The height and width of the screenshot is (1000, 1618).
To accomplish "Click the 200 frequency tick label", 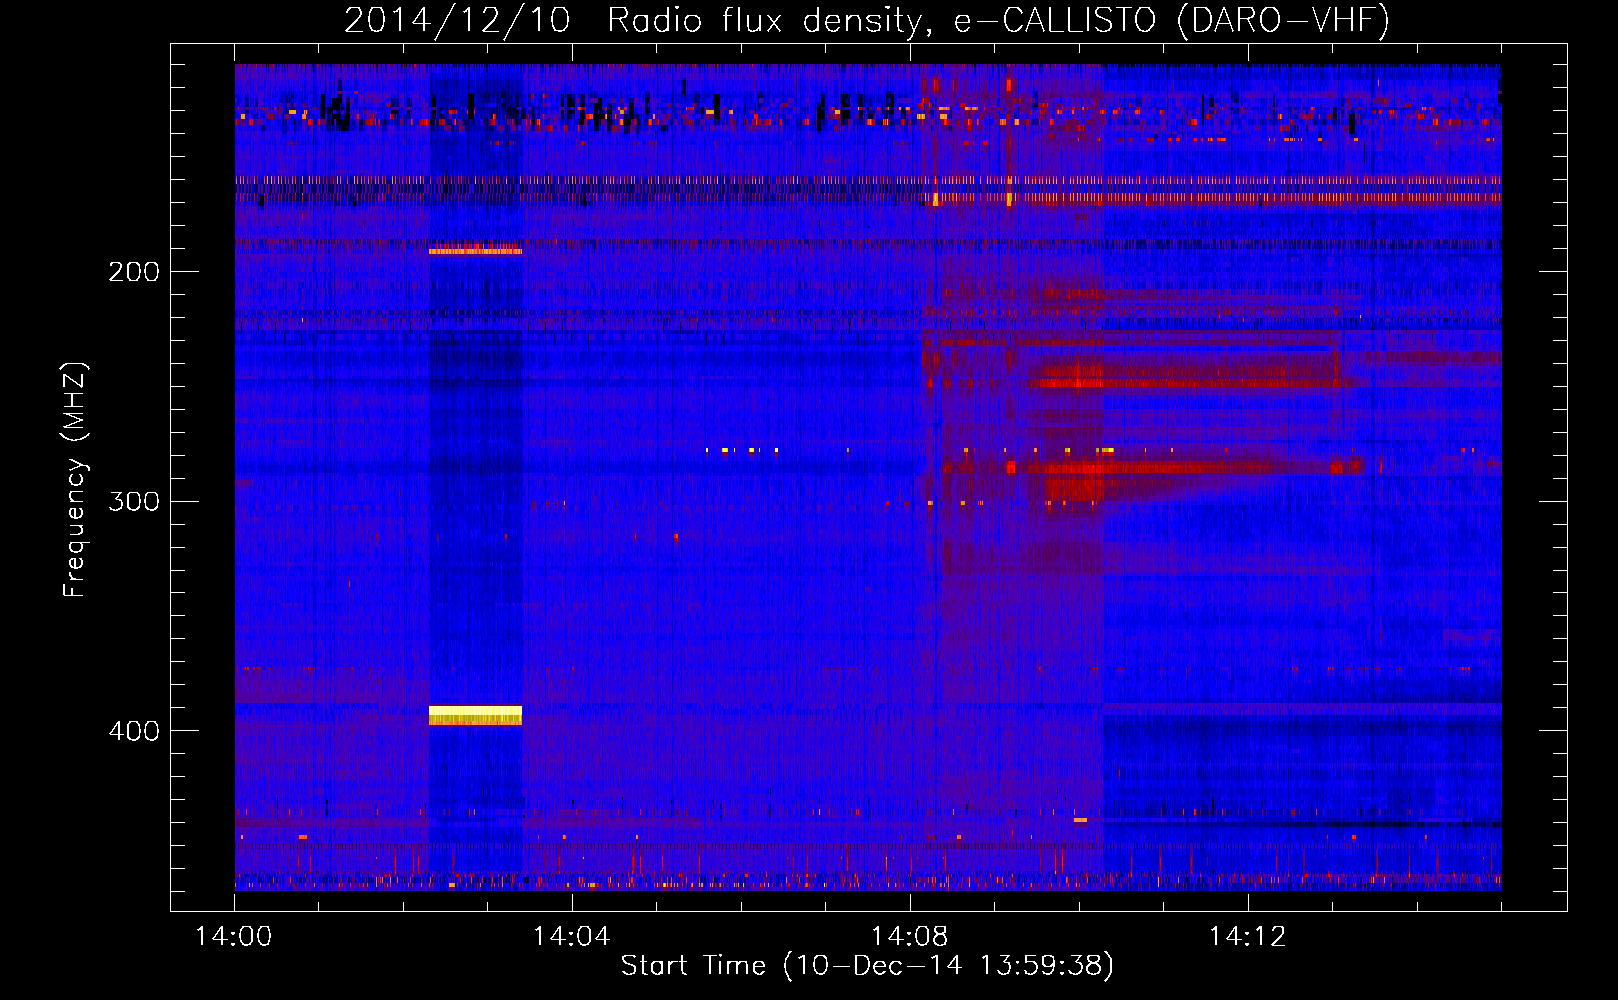I will 134,272.
